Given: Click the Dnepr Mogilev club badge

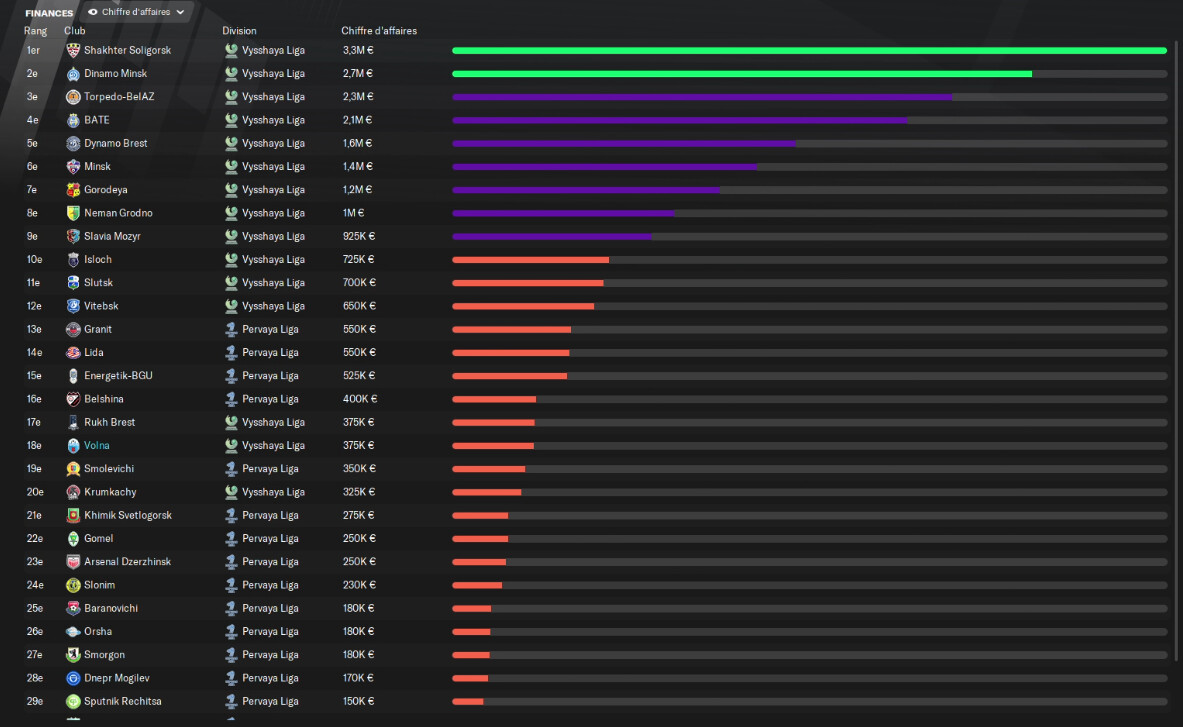Looking at the screenshot, I should [73, 678].
